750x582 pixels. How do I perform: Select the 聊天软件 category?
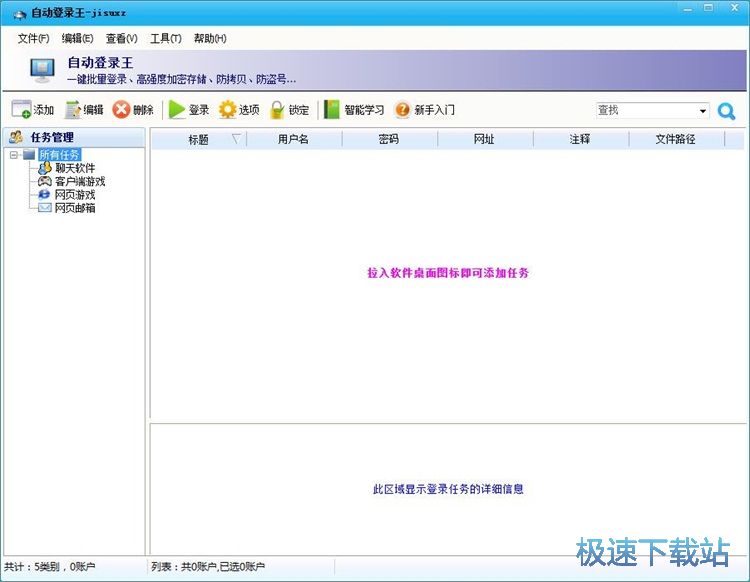coord(75,168)
